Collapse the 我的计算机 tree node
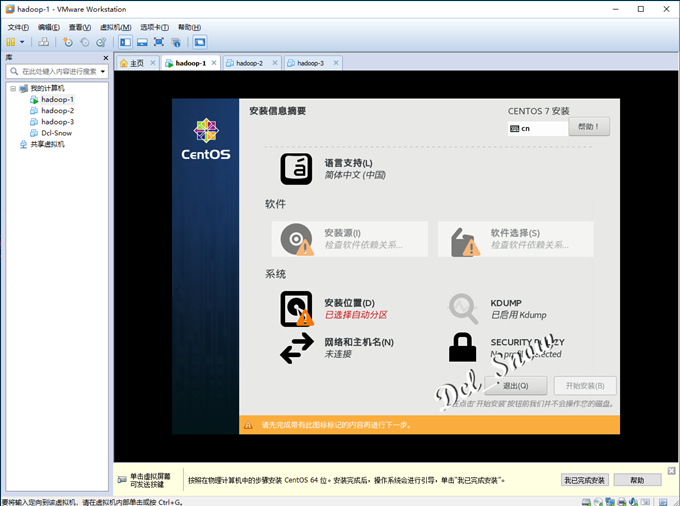The width and height of the screenshot is (680, 506). coord(13,88)
